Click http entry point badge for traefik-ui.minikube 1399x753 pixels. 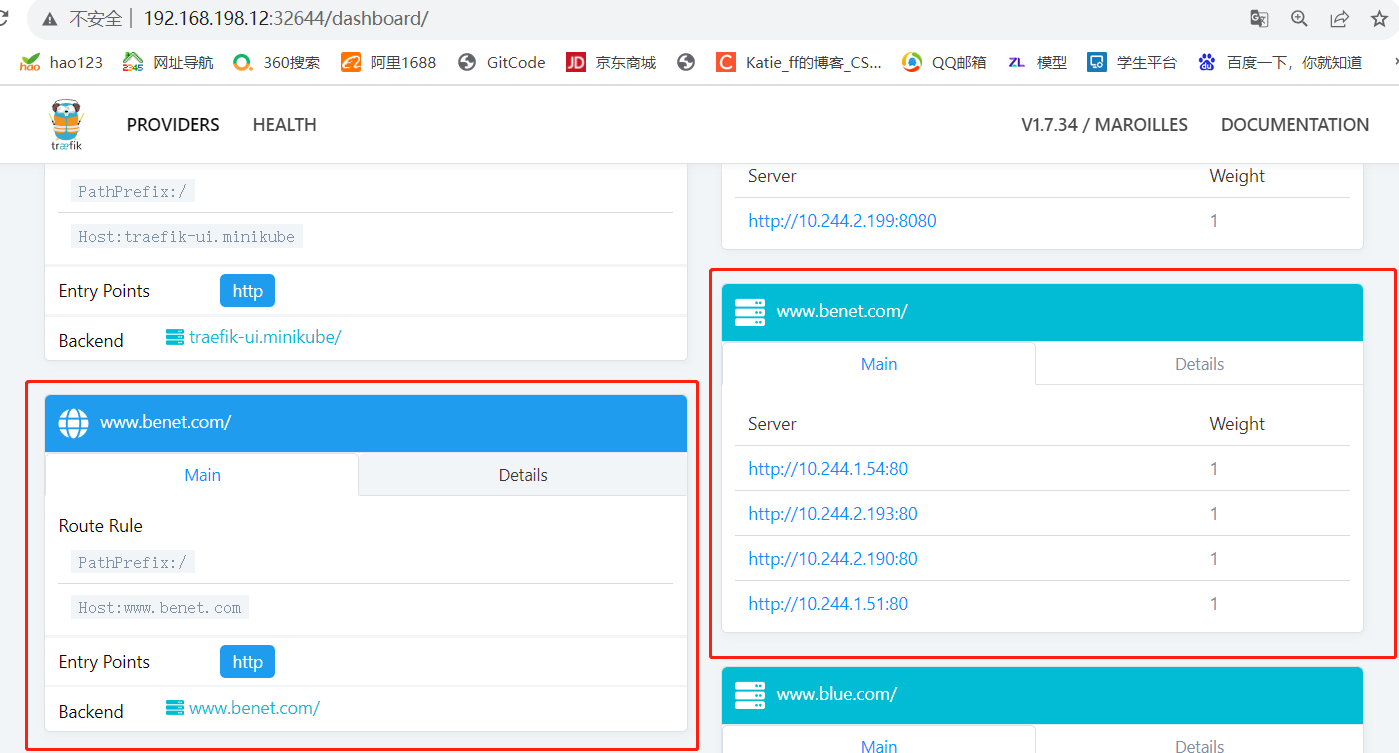click(x=247, y=291)
